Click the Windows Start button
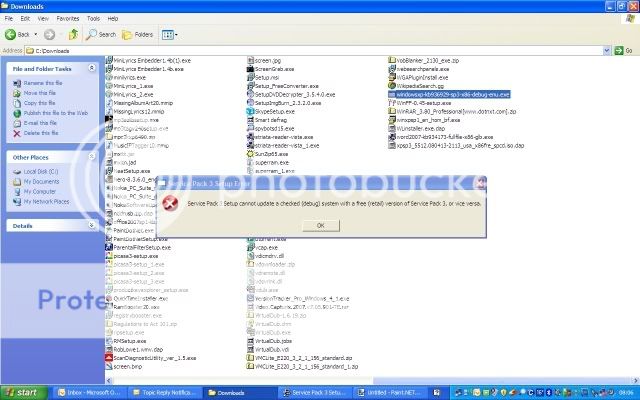Screen dimensions: 640x400 pos(22,393)
